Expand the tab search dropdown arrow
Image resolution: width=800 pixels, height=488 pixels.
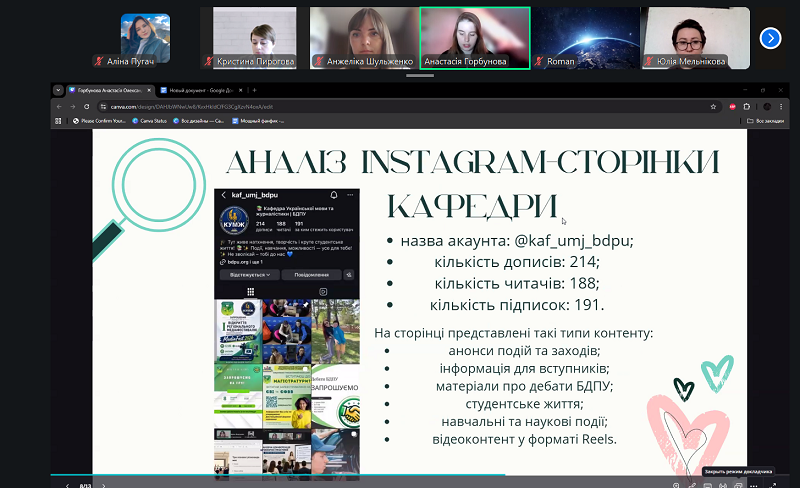[x=58, y=90]
